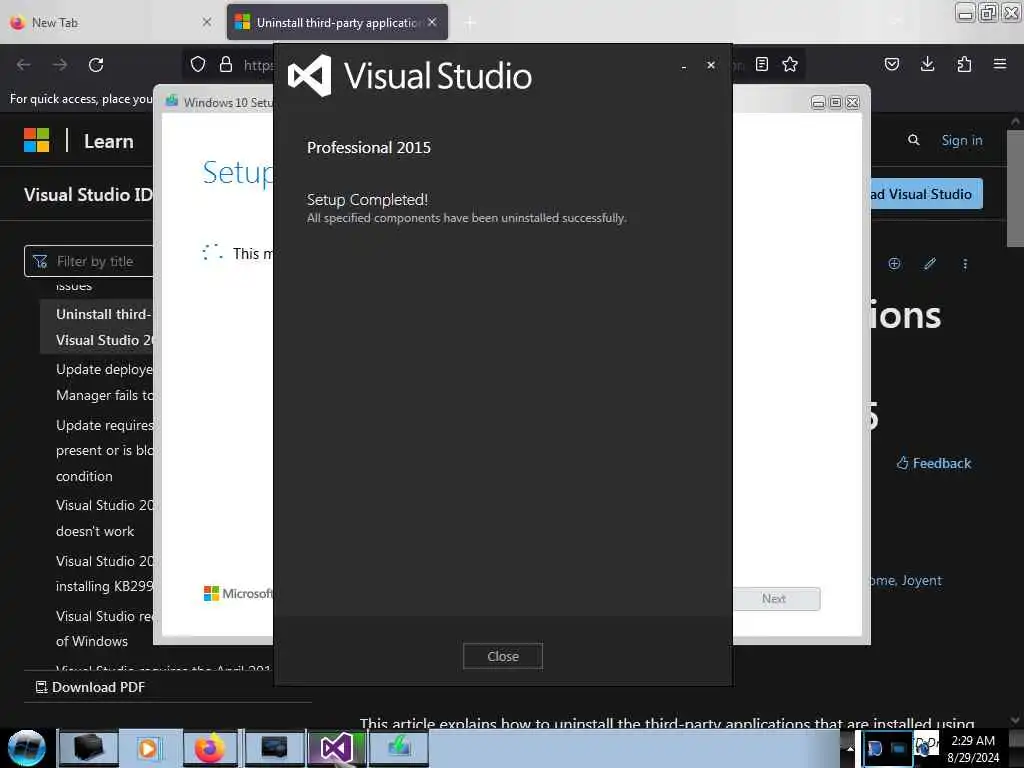Focus the Filter by title field
The width and height of the screenshot is (1024, 768).
click(x=90, y=261)
